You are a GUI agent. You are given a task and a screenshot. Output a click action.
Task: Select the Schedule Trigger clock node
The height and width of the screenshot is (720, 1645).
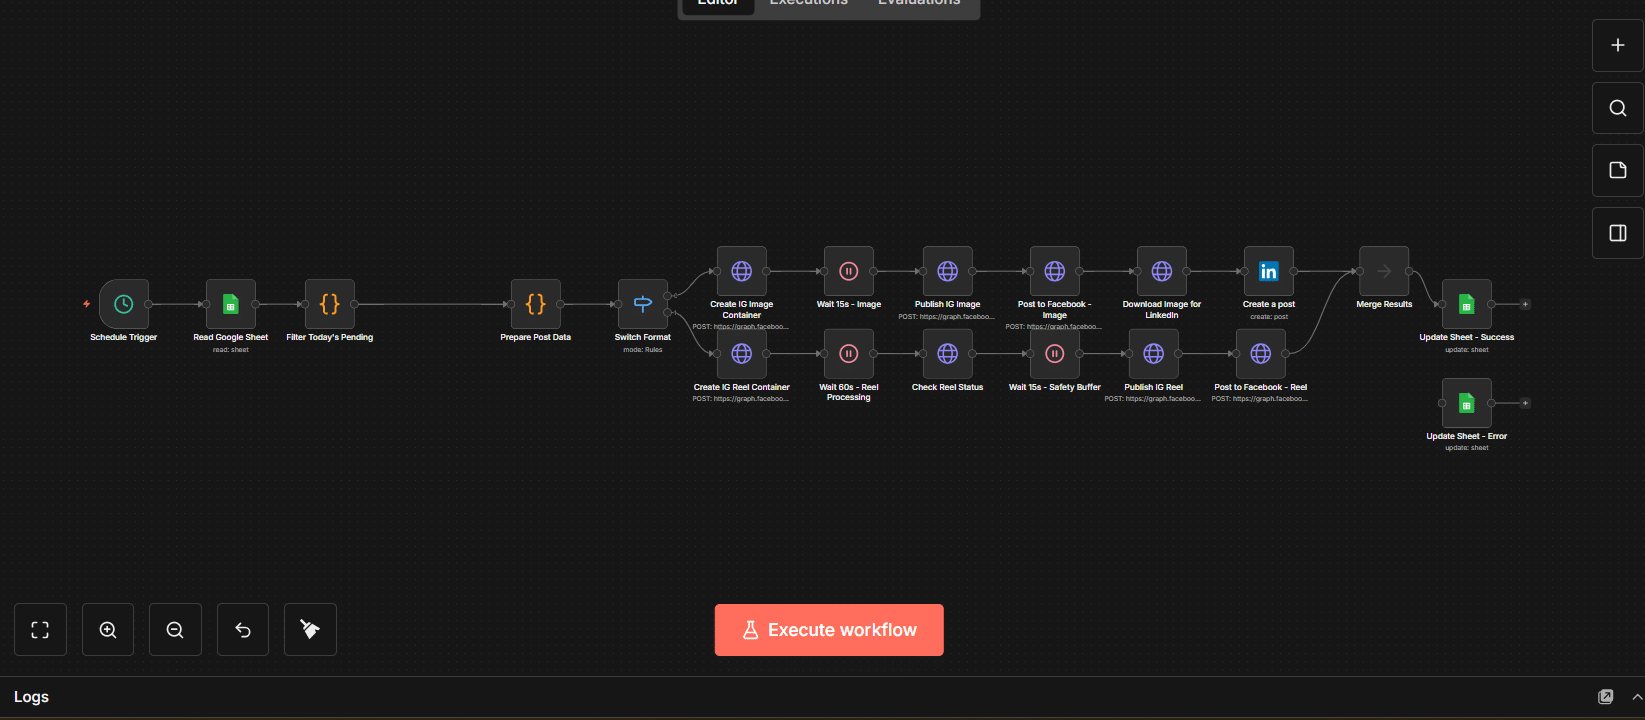tap(124, 304)
